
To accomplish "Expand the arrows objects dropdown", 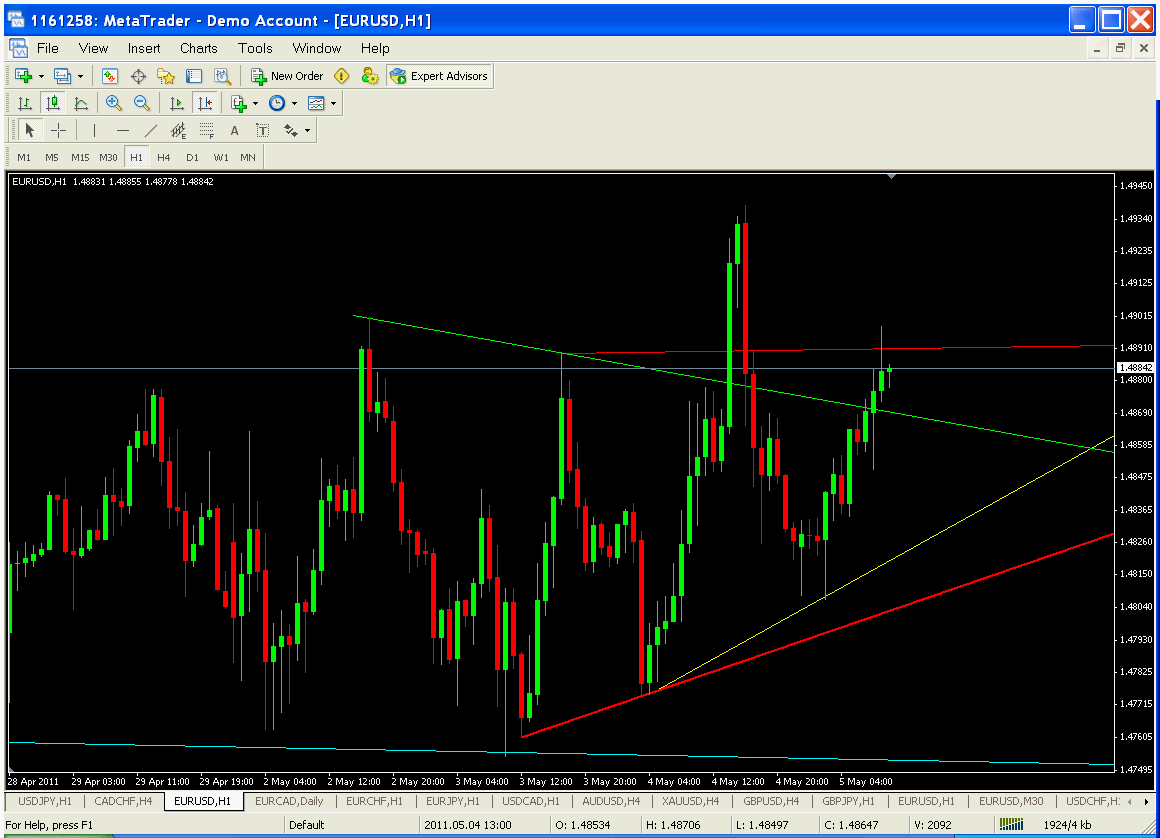I will pos(307,130).
